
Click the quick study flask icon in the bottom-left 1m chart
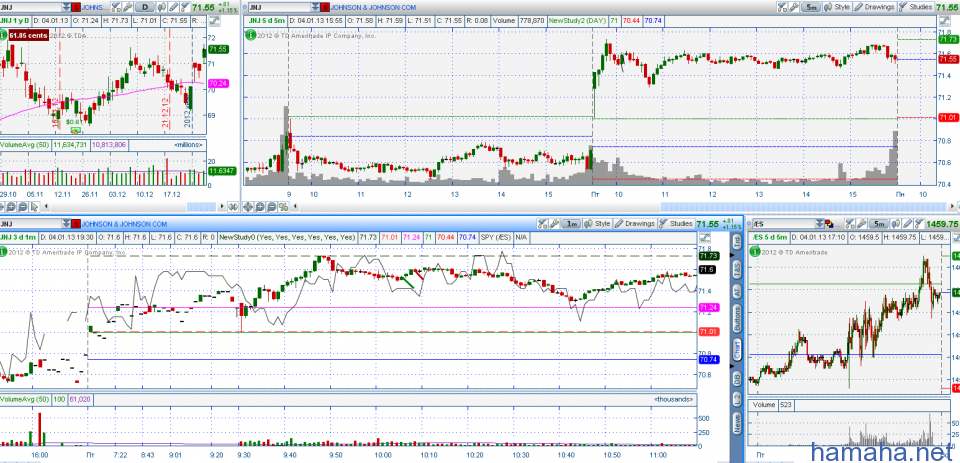pyautogui.click(x=542, y=224)
